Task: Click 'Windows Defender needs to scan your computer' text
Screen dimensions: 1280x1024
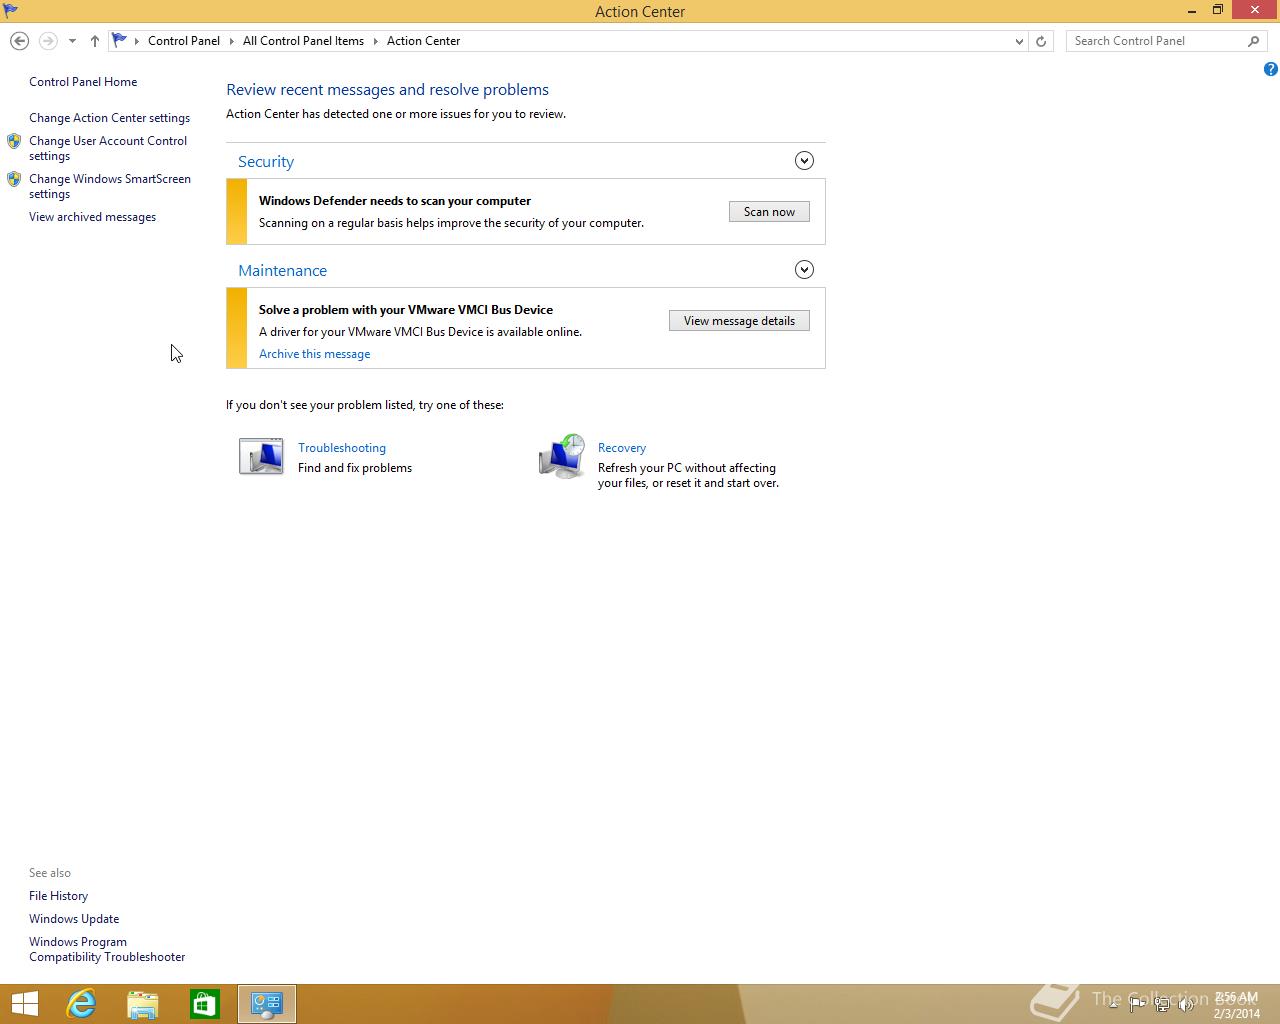Action: tap(395, 201)
